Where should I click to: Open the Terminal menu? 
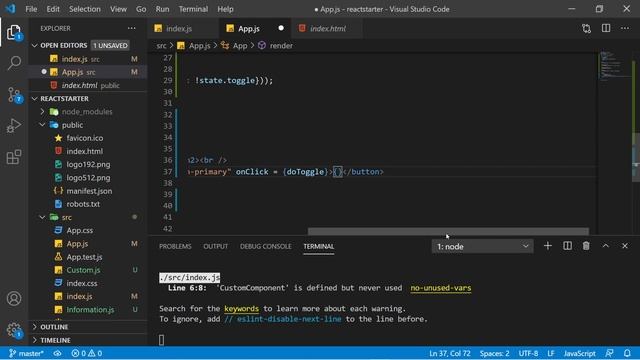pyautogui.click(x=193, y=9)
